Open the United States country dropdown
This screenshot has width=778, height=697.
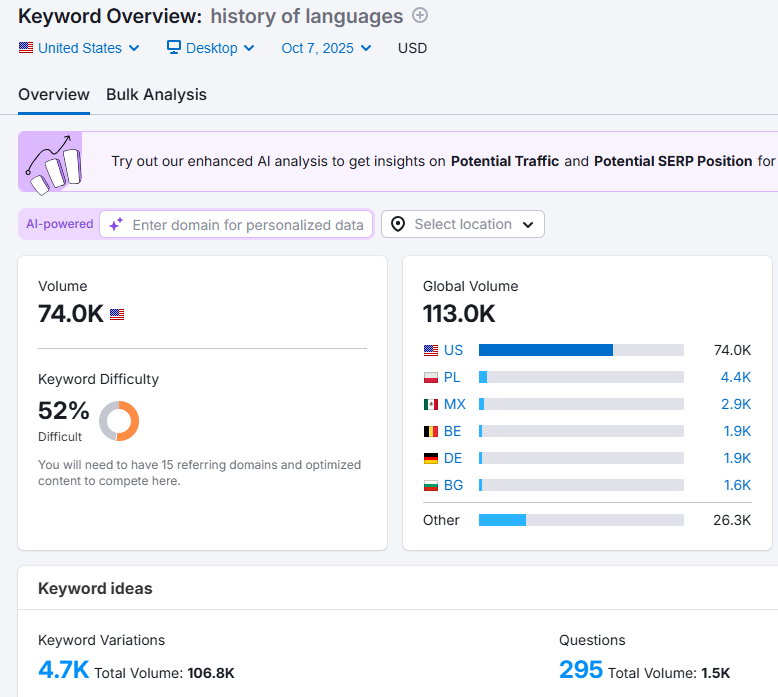pyautogui.click(x=79, y=48)
